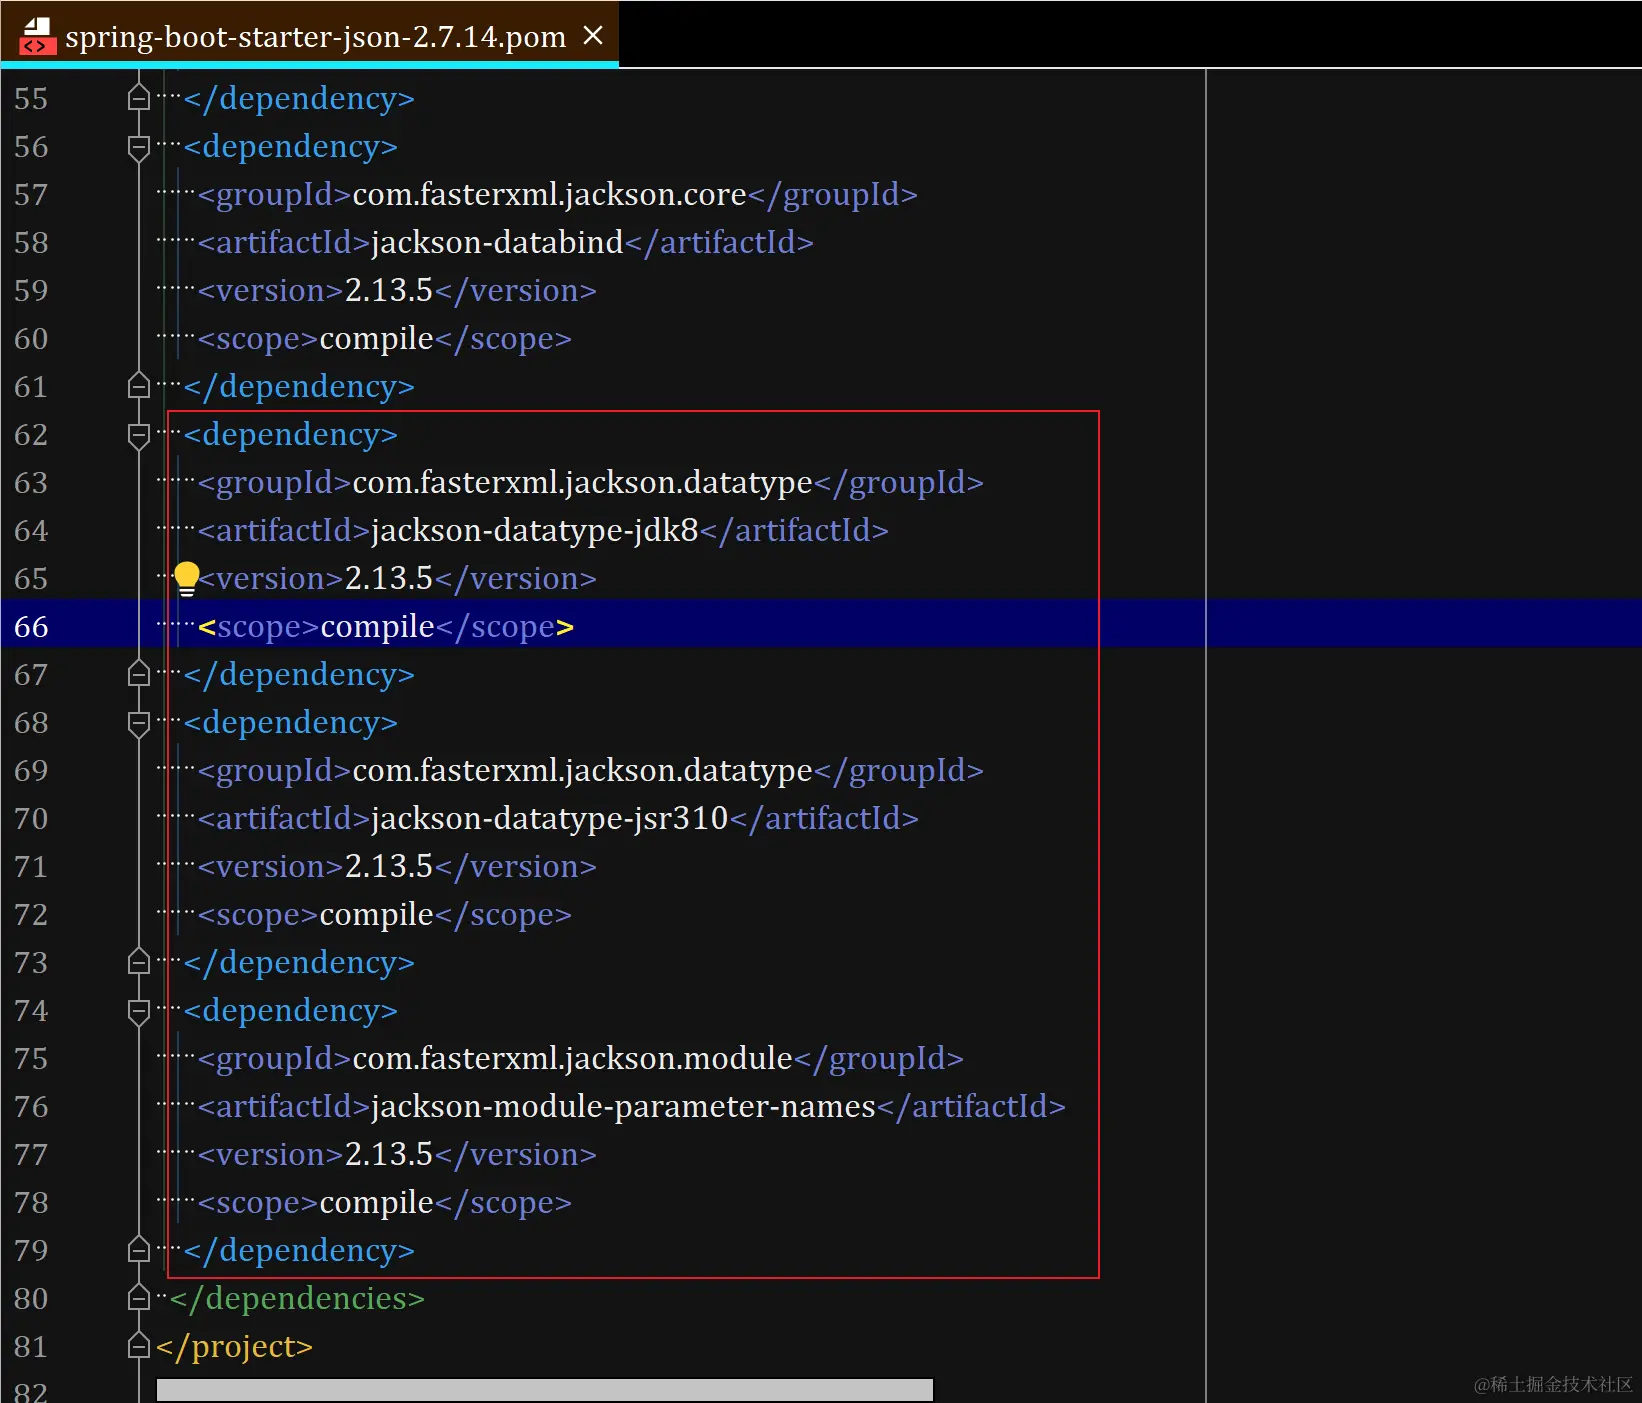
Task: Collapse the dependency block starting on line 68
Action: (x=139, y=723)
